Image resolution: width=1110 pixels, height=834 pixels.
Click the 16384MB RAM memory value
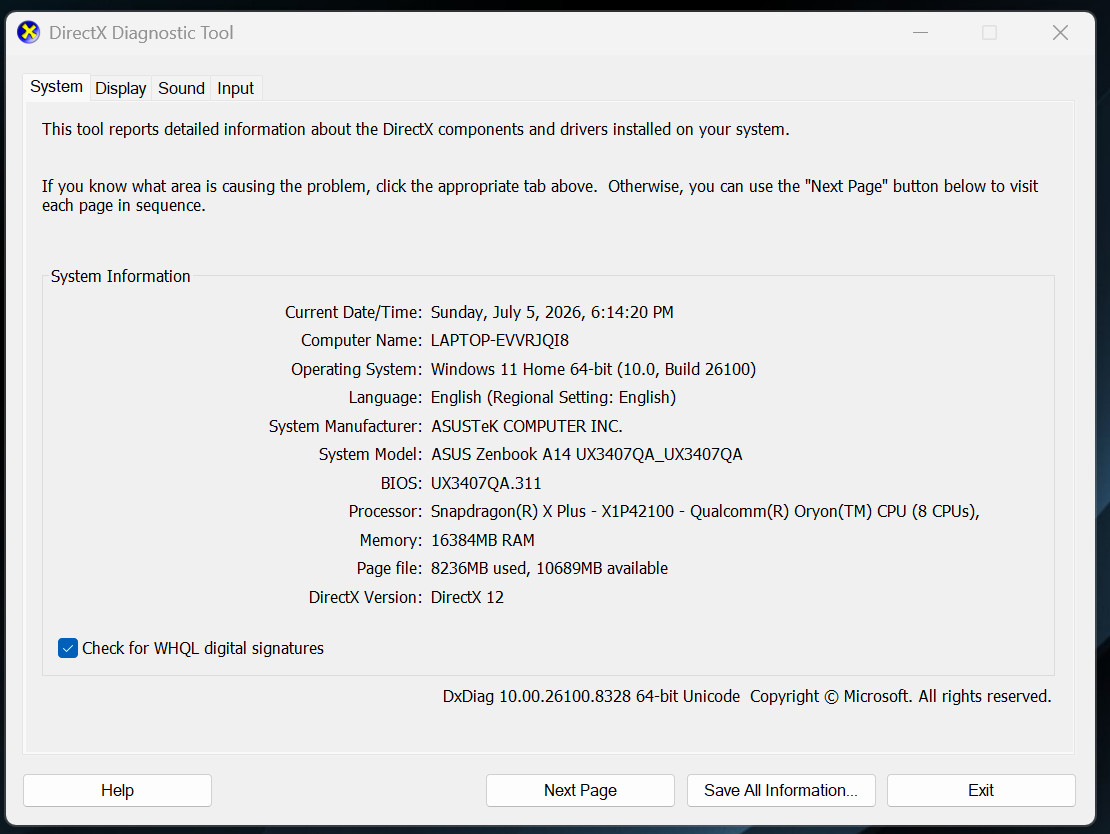[x=483, y=540]
